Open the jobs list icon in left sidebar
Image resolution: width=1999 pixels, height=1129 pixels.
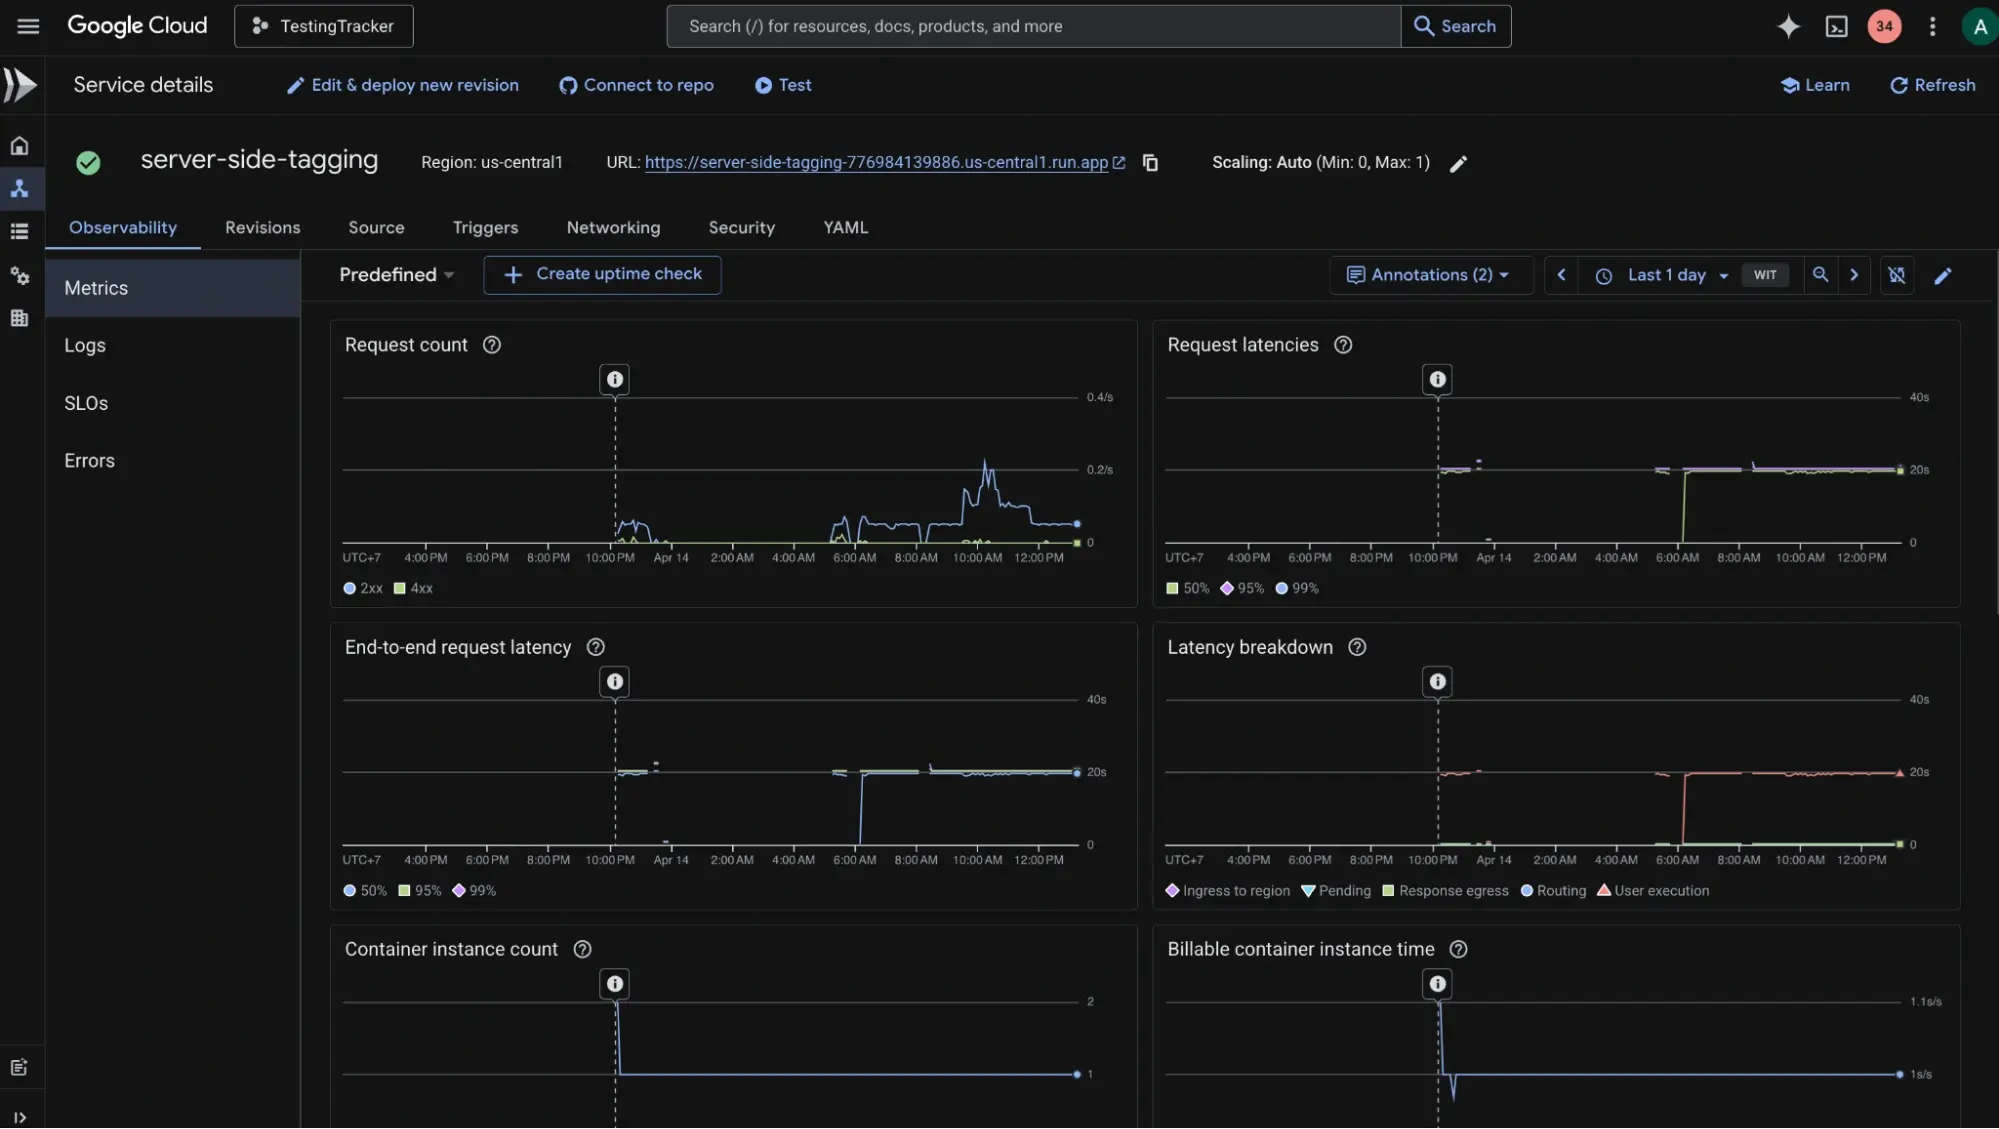click(x=19, y=232)
